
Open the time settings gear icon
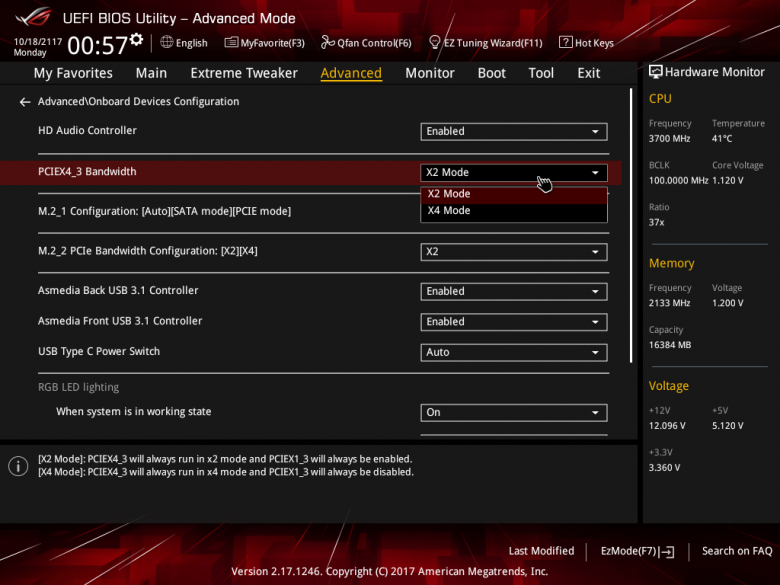137,40
